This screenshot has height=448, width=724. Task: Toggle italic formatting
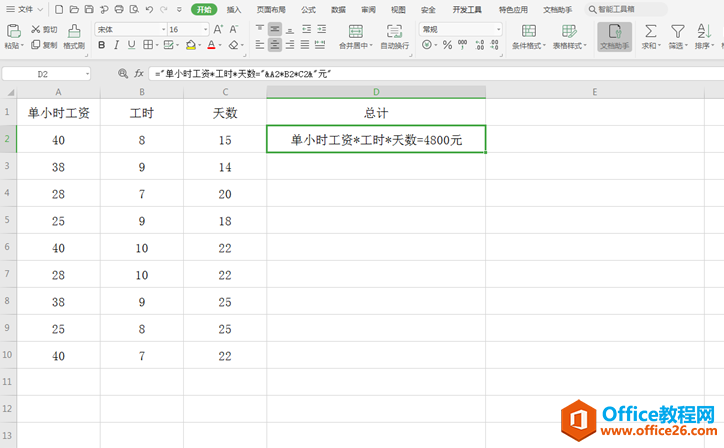116,45
